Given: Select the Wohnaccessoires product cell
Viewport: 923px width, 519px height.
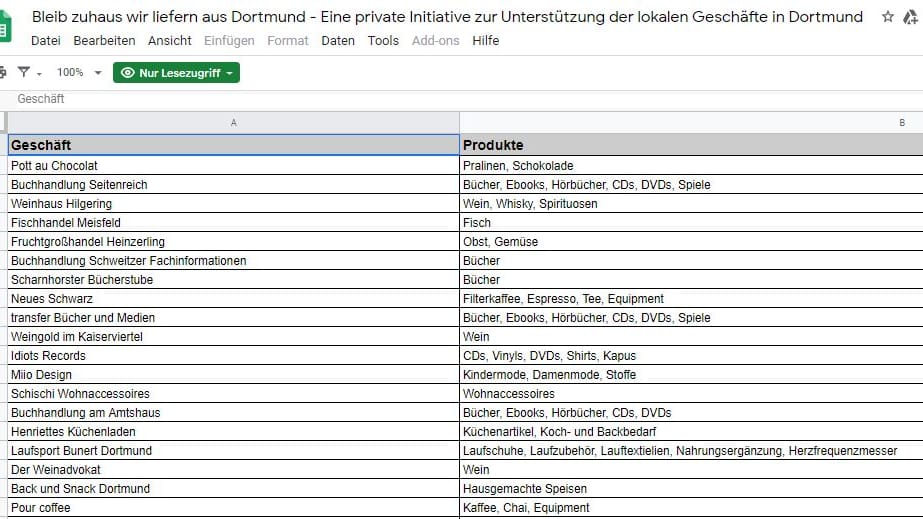Looking at the screenshot, I should pyautogui.click(x=691, y=394).
